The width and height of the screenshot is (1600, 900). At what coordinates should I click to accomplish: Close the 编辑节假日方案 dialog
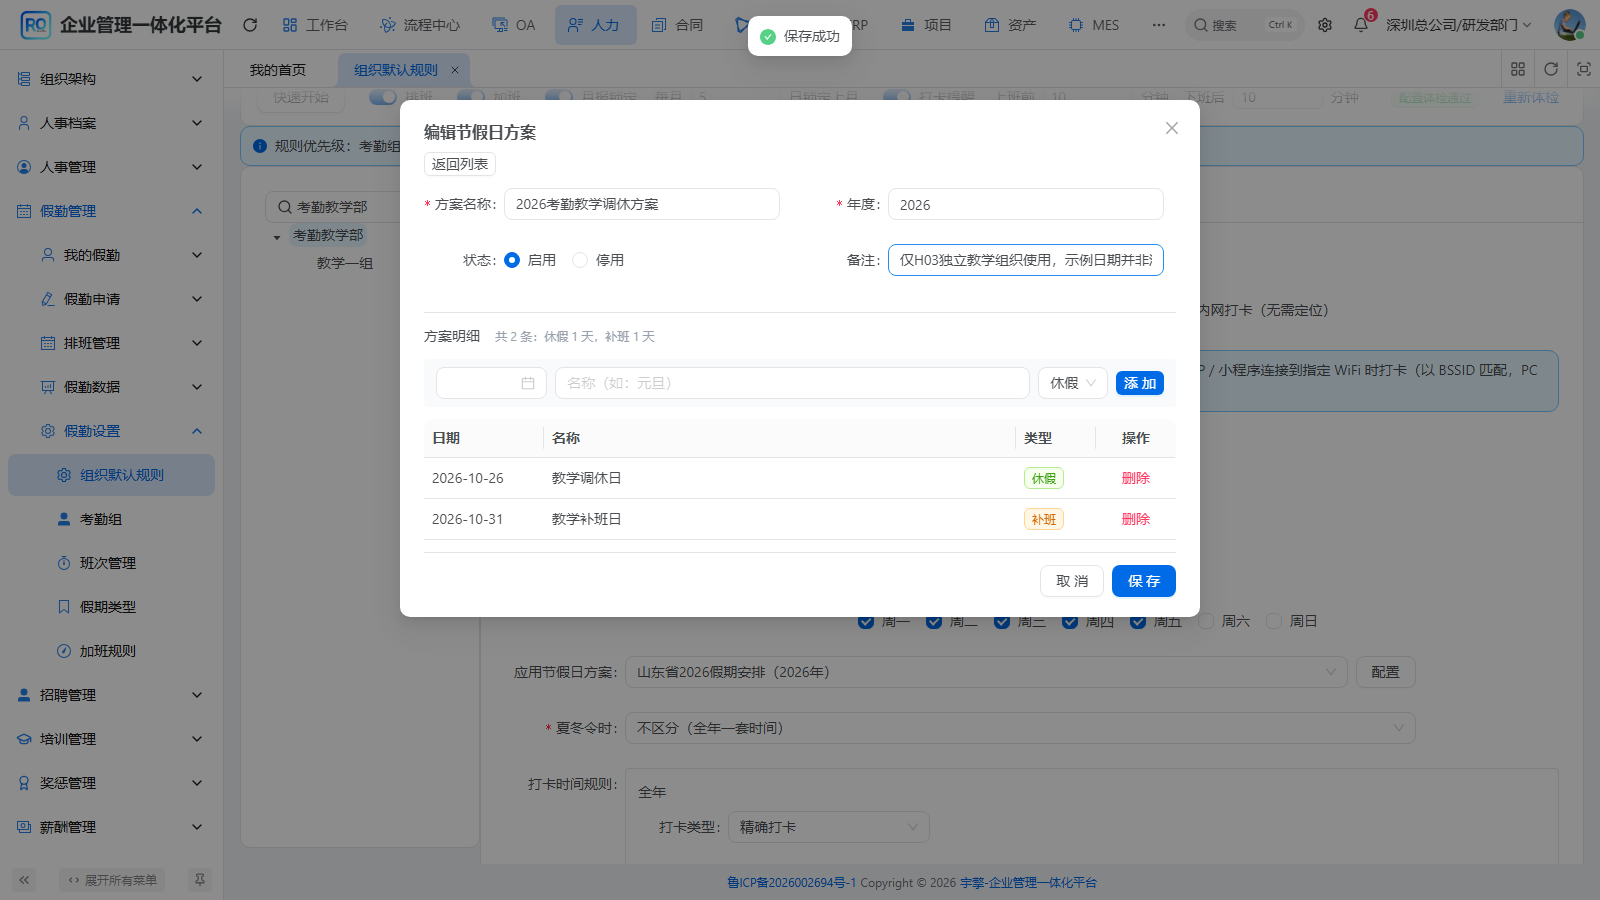coord(1172,128)
